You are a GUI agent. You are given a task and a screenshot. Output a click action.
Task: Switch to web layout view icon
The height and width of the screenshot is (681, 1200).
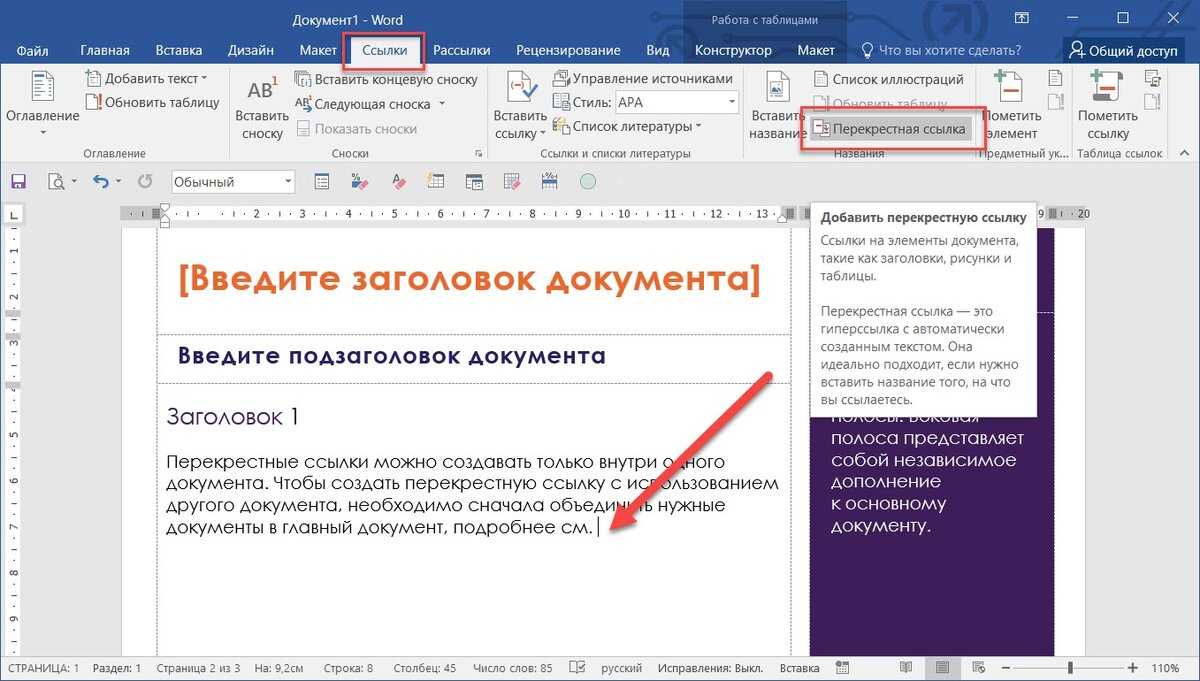pyautogui.click(x=980, y=668)
